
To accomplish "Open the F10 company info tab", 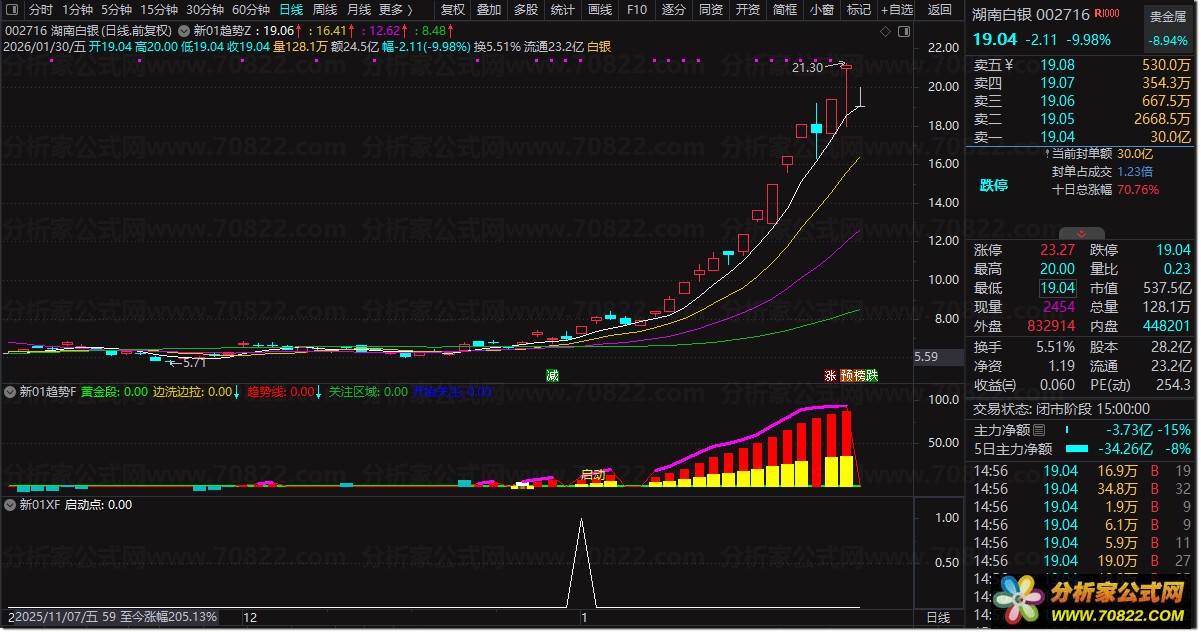I will pos(636,9).
